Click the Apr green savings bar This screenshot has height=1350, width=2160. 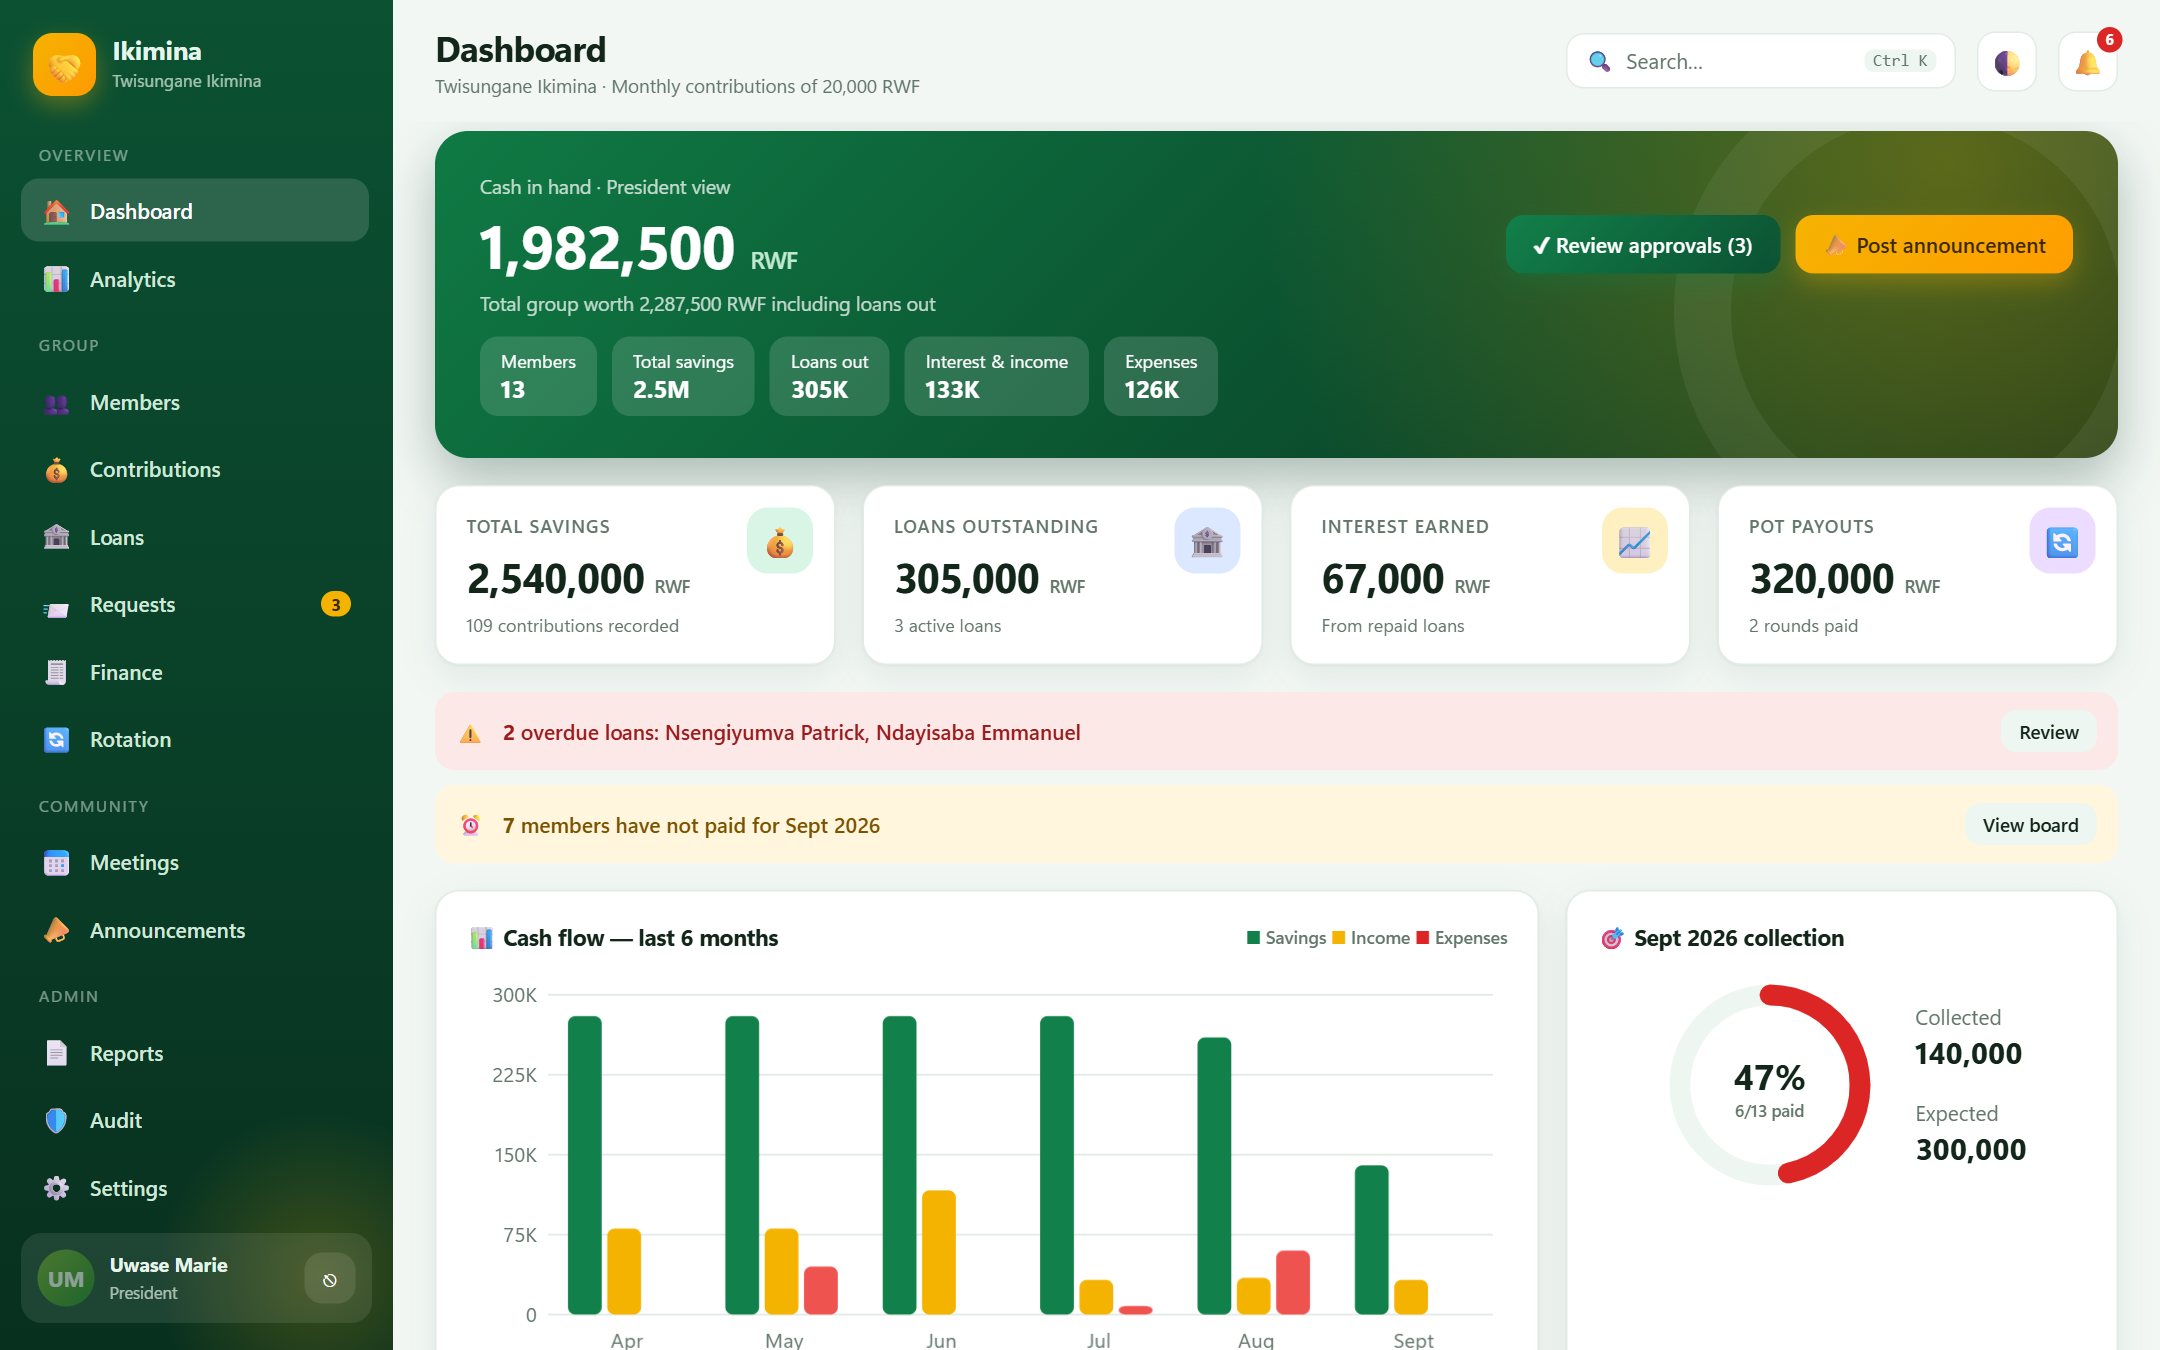[585, 1165]
